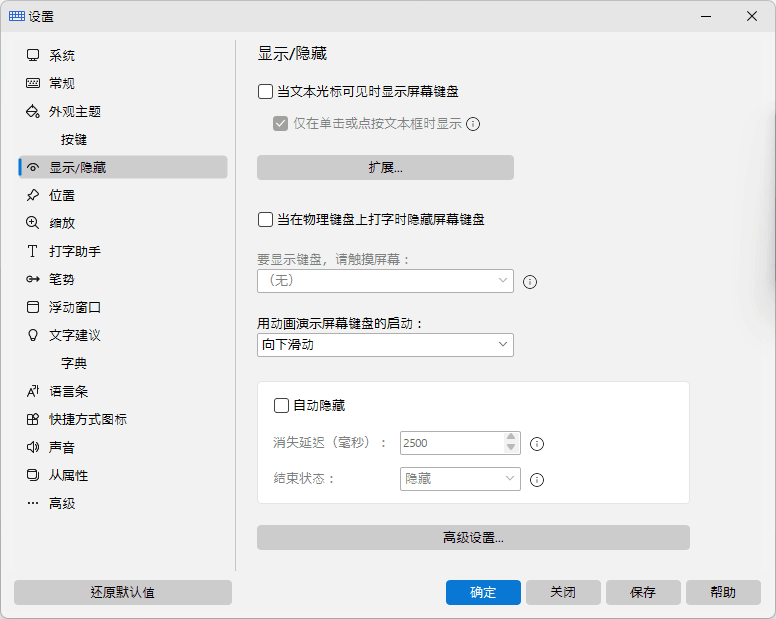Click the gesture icon for 笔势
Image resolution: width=776 pixels, height=619 pixels.
[33, 280]
